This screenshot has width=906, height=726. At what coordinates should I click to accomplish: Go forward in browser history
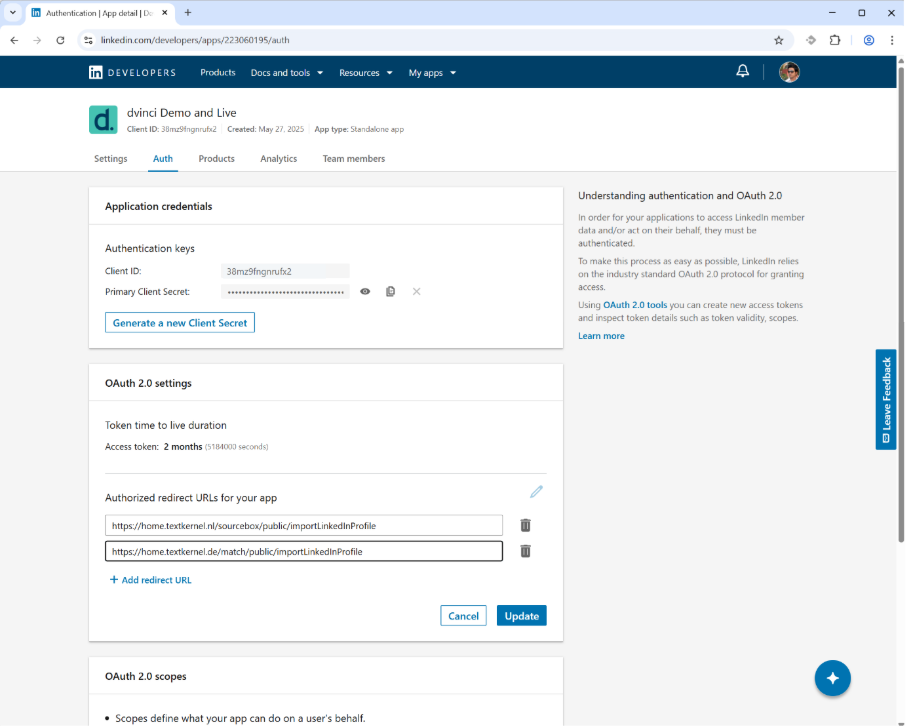(37, 40)
